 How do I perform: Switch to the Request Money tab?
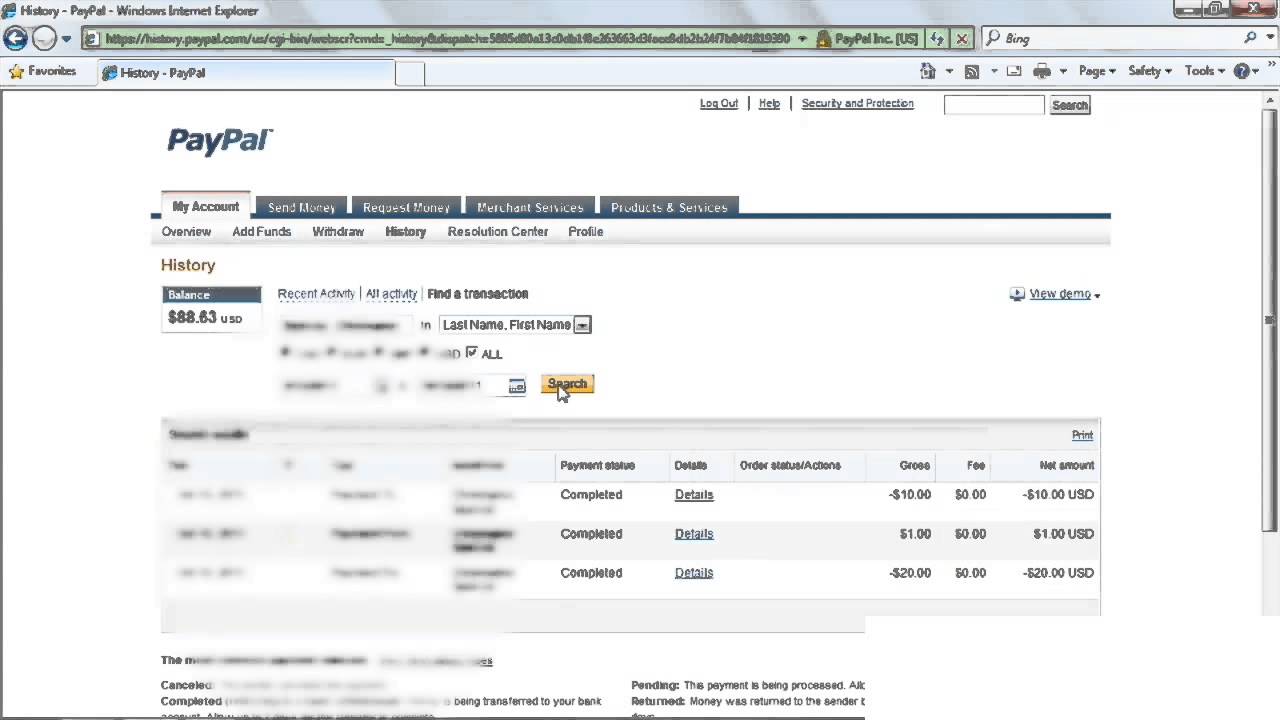406,207
